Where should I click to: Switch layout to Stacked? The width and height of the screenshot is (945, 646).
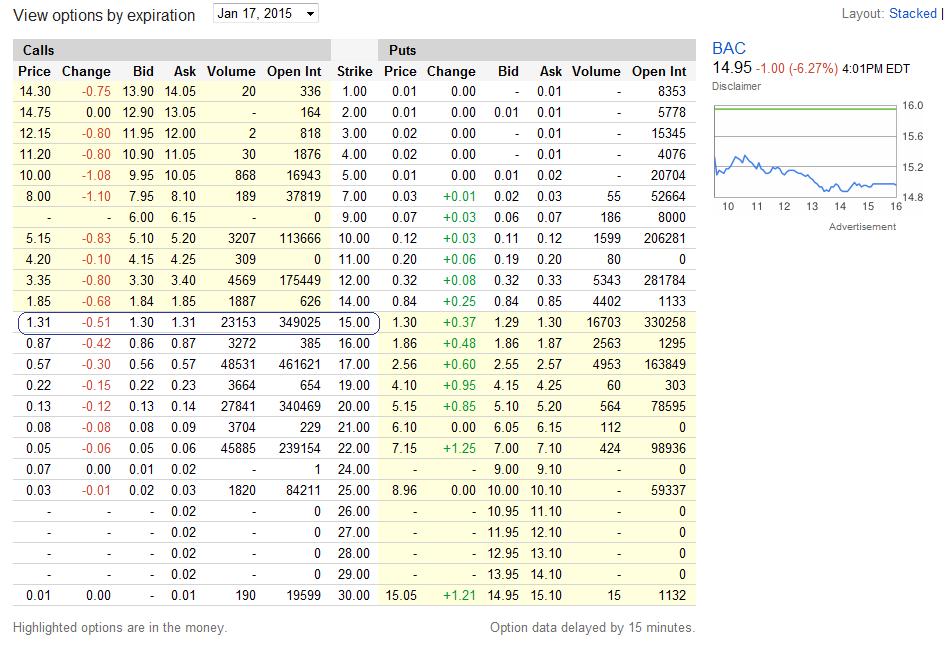[x=912, y=13]
